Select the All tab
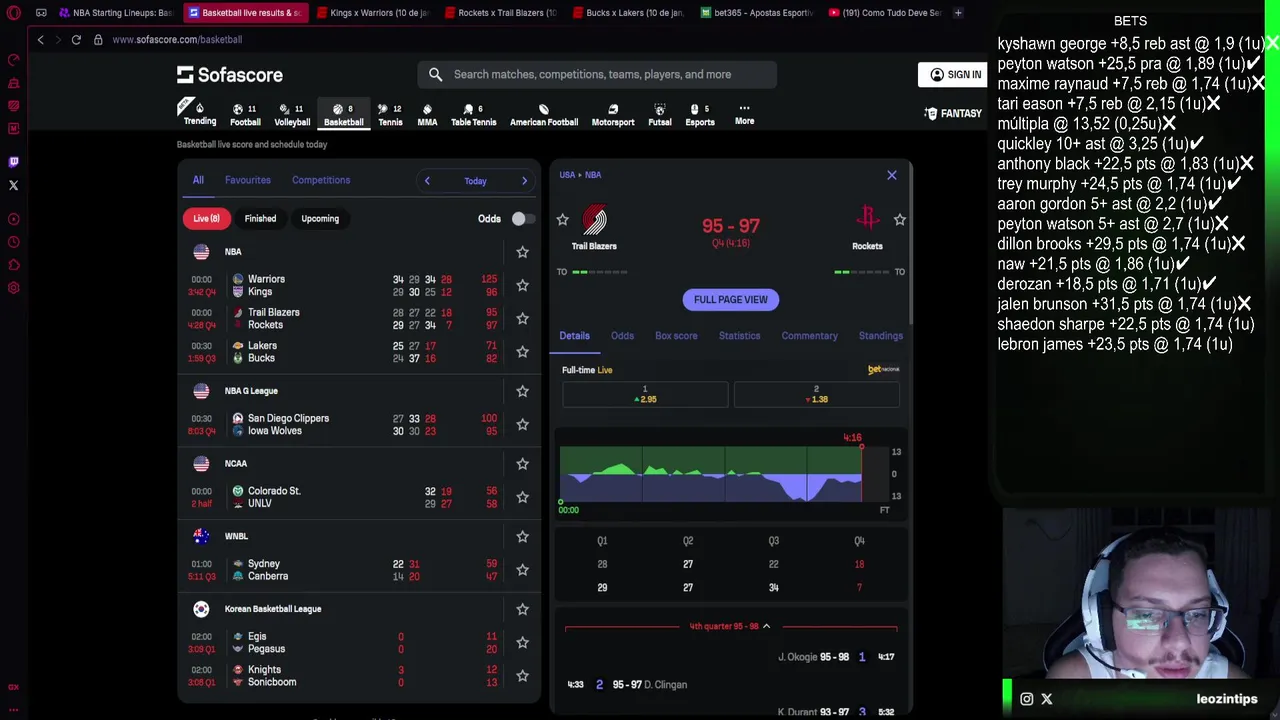 tap(198, 180)
